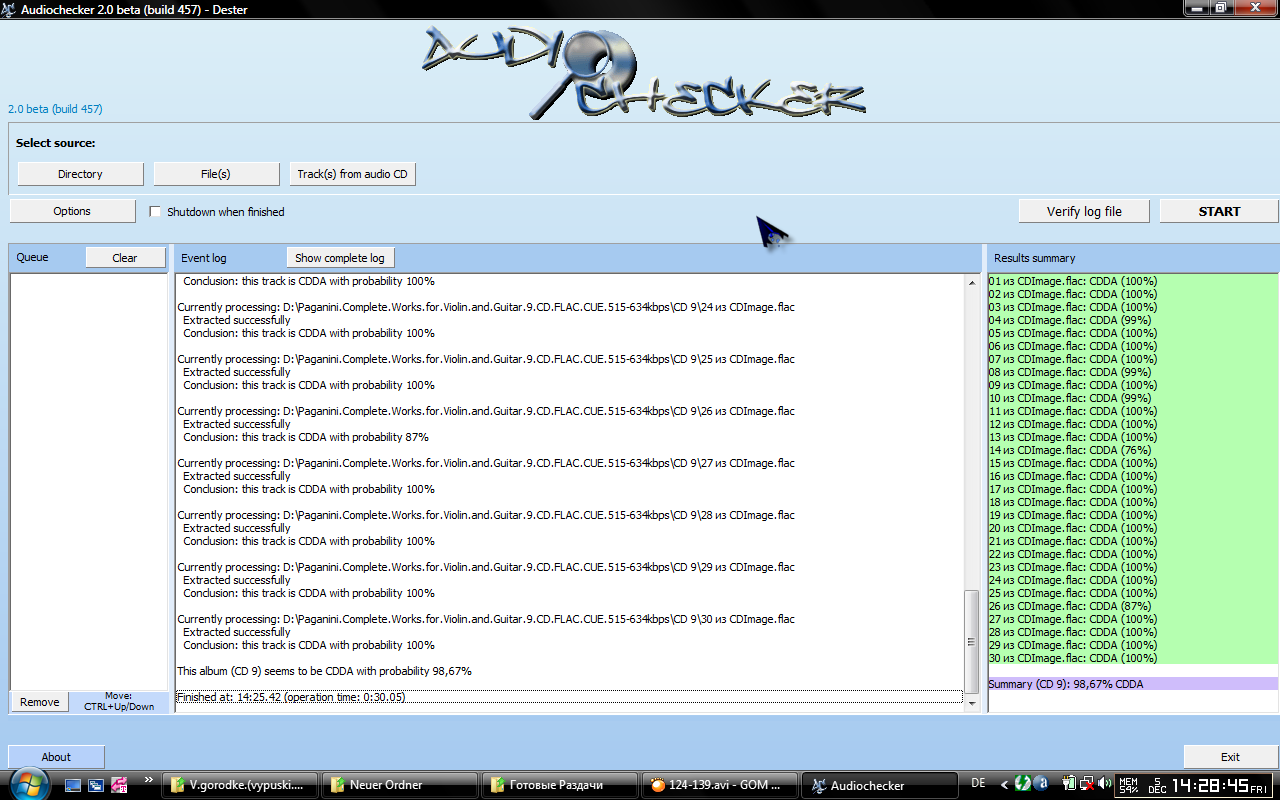
Task: Switch to V.gorodke folder taskbar button
Action: 241,785
